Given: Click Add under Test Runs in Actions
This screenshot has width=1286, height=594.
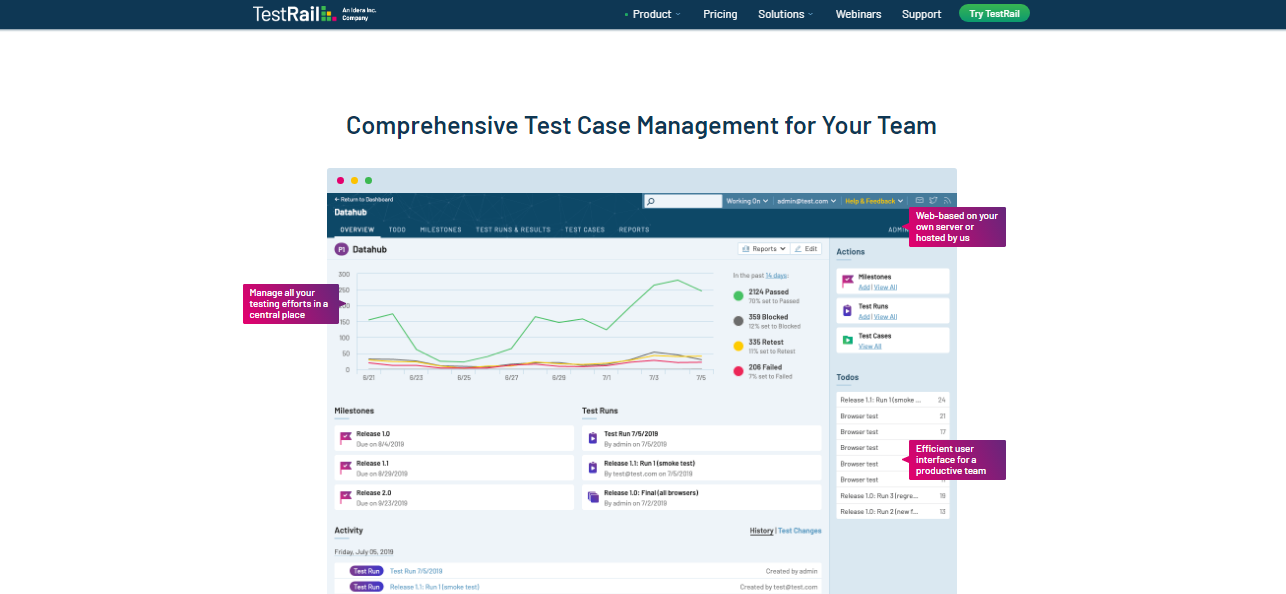Looking at the screenshot, I should (863, 316).
